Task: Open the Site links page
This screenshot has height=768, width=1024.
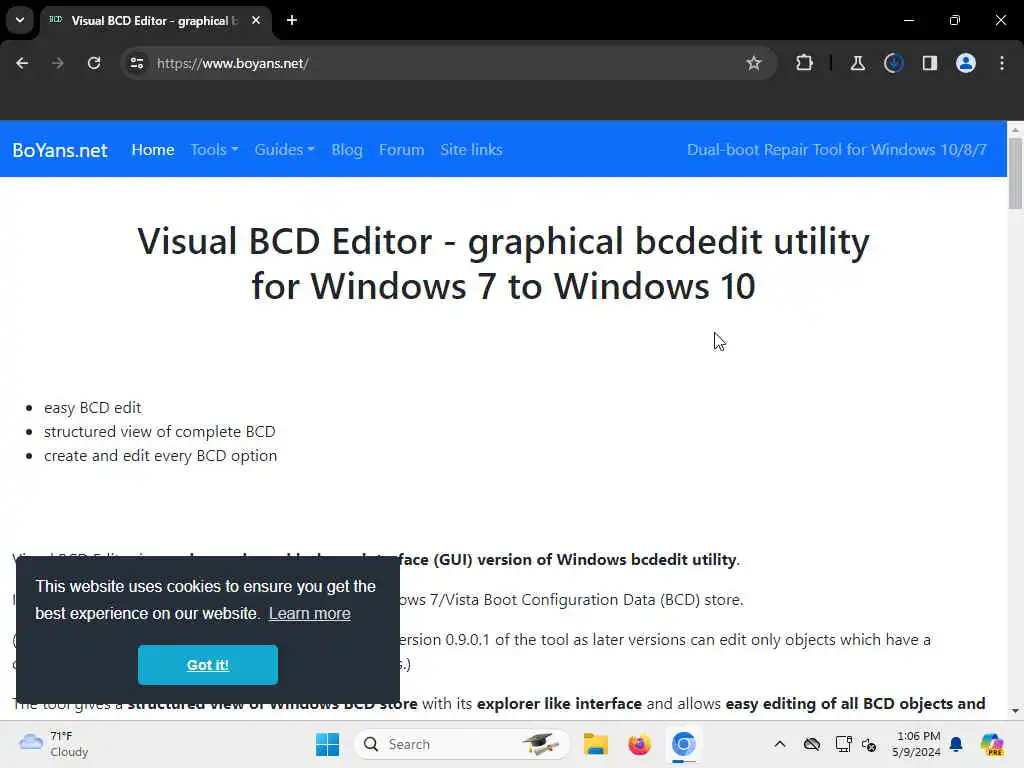Action: tap(472, 150)
